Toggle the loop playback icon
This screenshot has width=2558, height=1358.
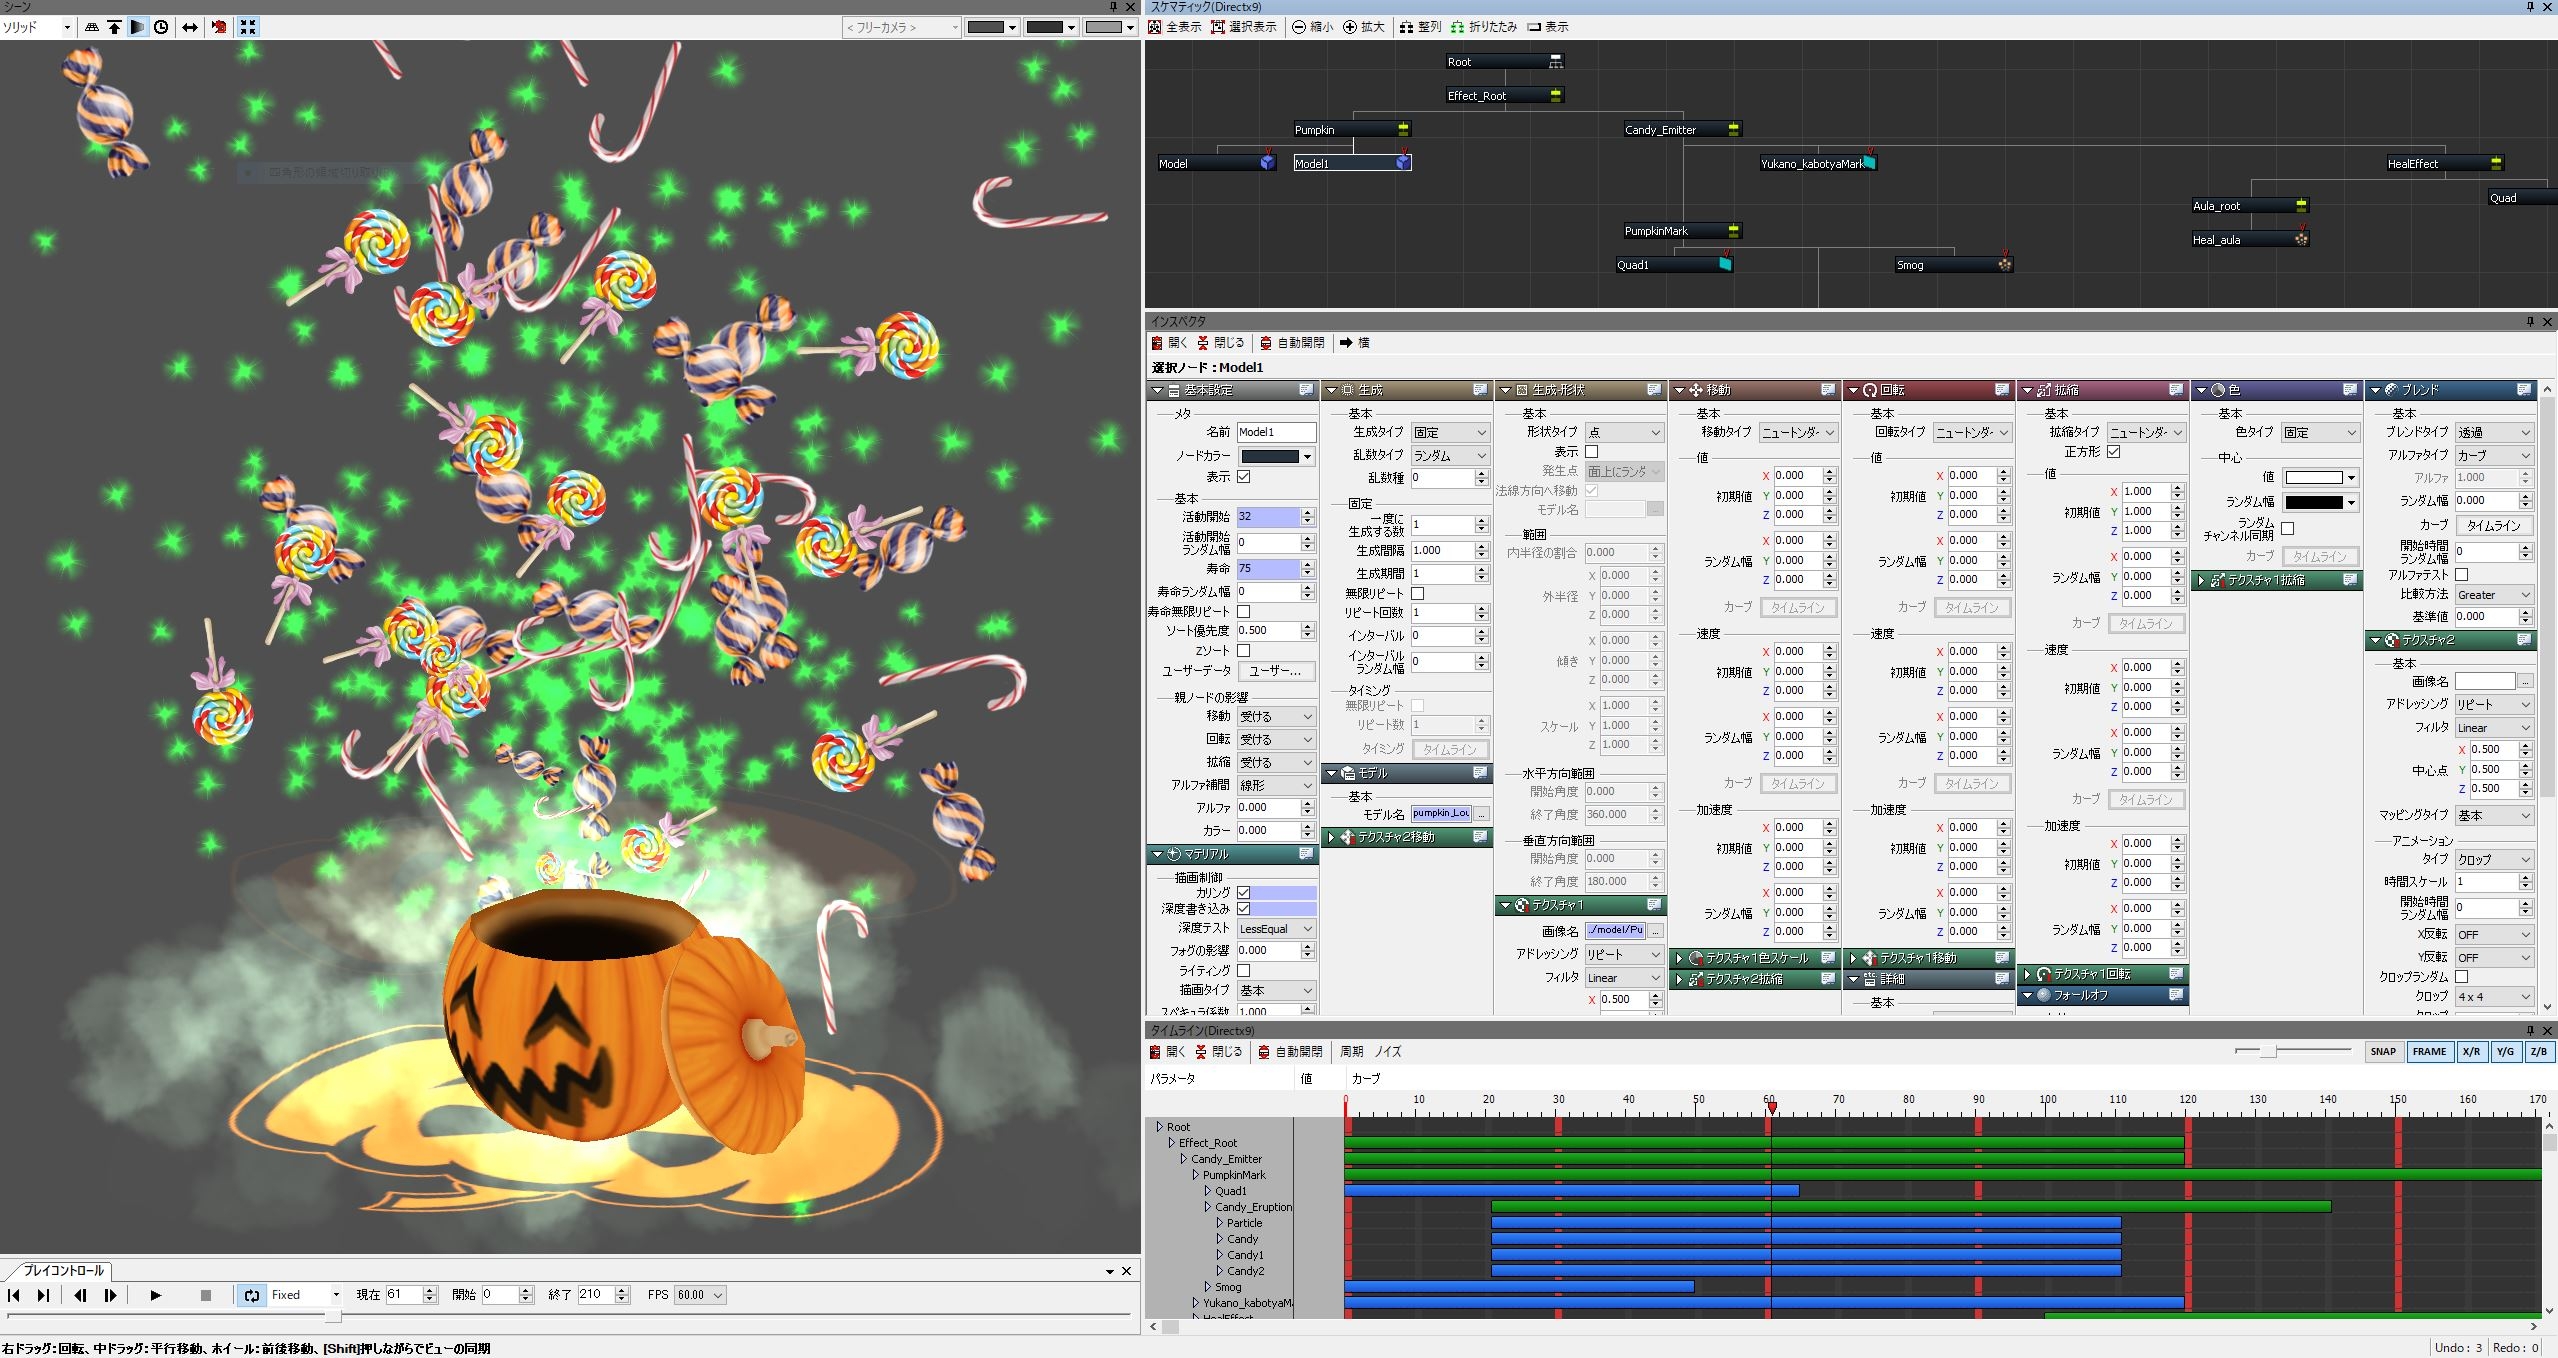coord(251,1295)
